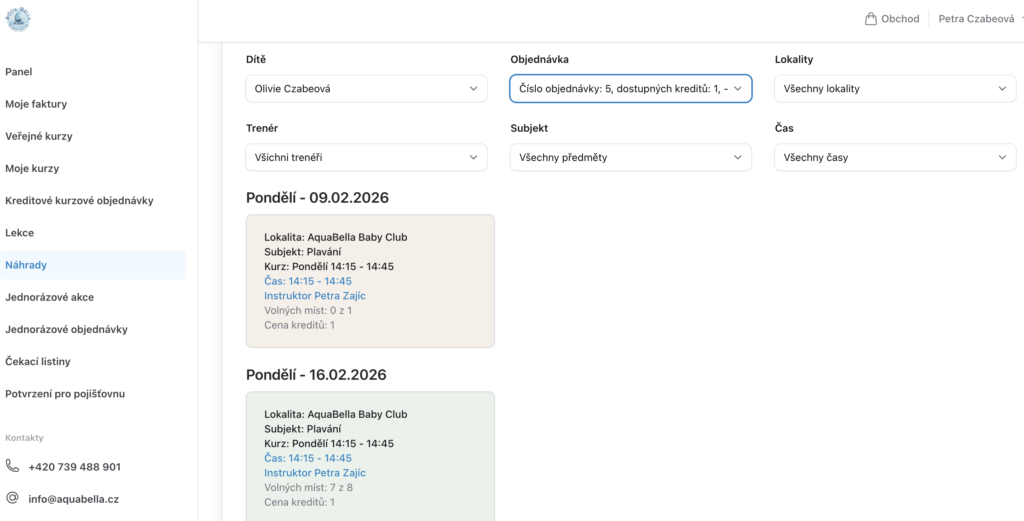Click the phone icon in contacts
Viewport: 1024px width, 521px height.
pos(13,466)
